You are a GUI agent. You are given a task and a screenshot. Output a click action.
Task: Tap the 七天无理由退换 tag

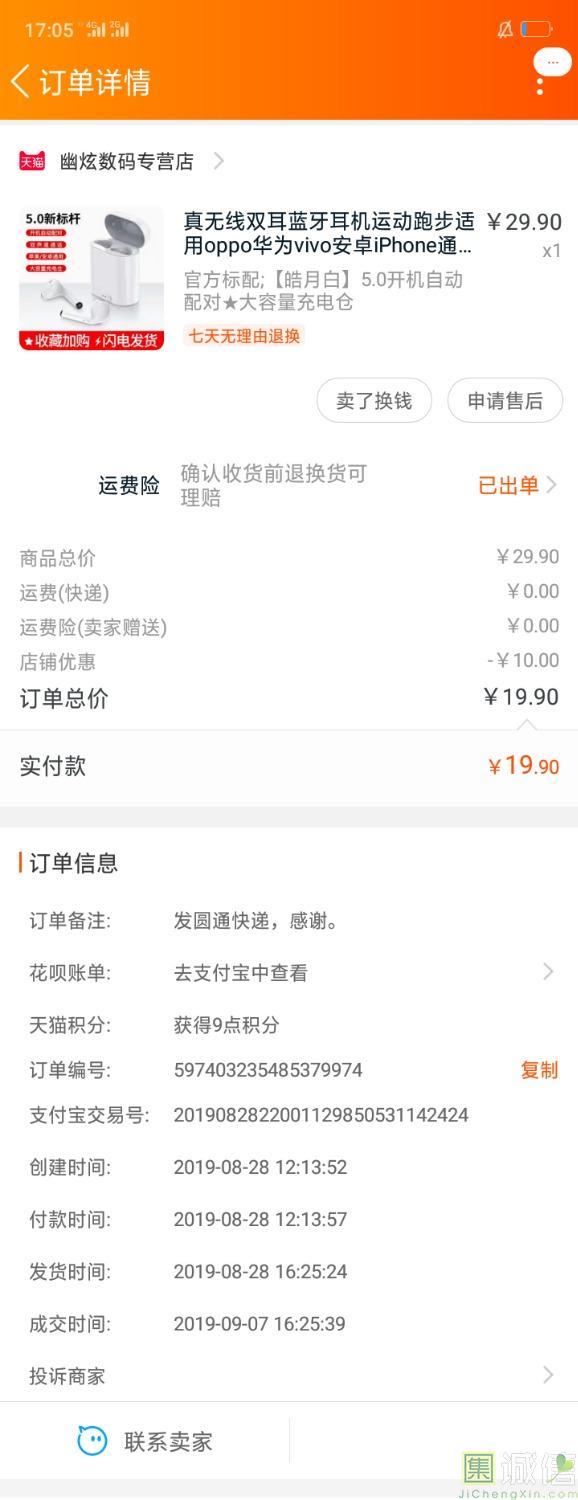pos(244,336)
